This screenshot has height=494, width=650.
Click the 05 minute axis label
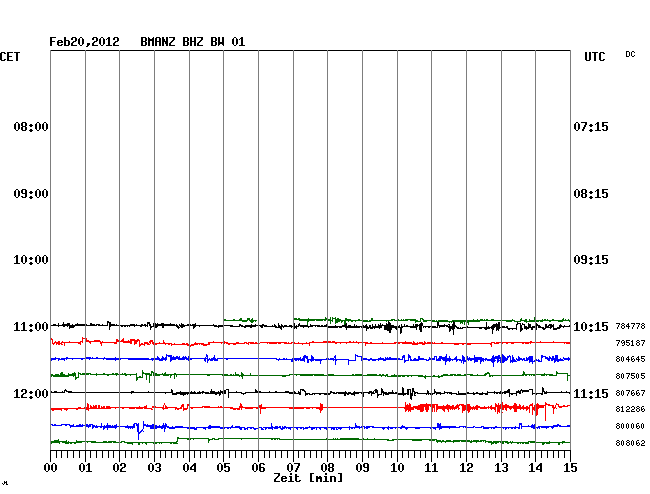[x=223, y=468]
